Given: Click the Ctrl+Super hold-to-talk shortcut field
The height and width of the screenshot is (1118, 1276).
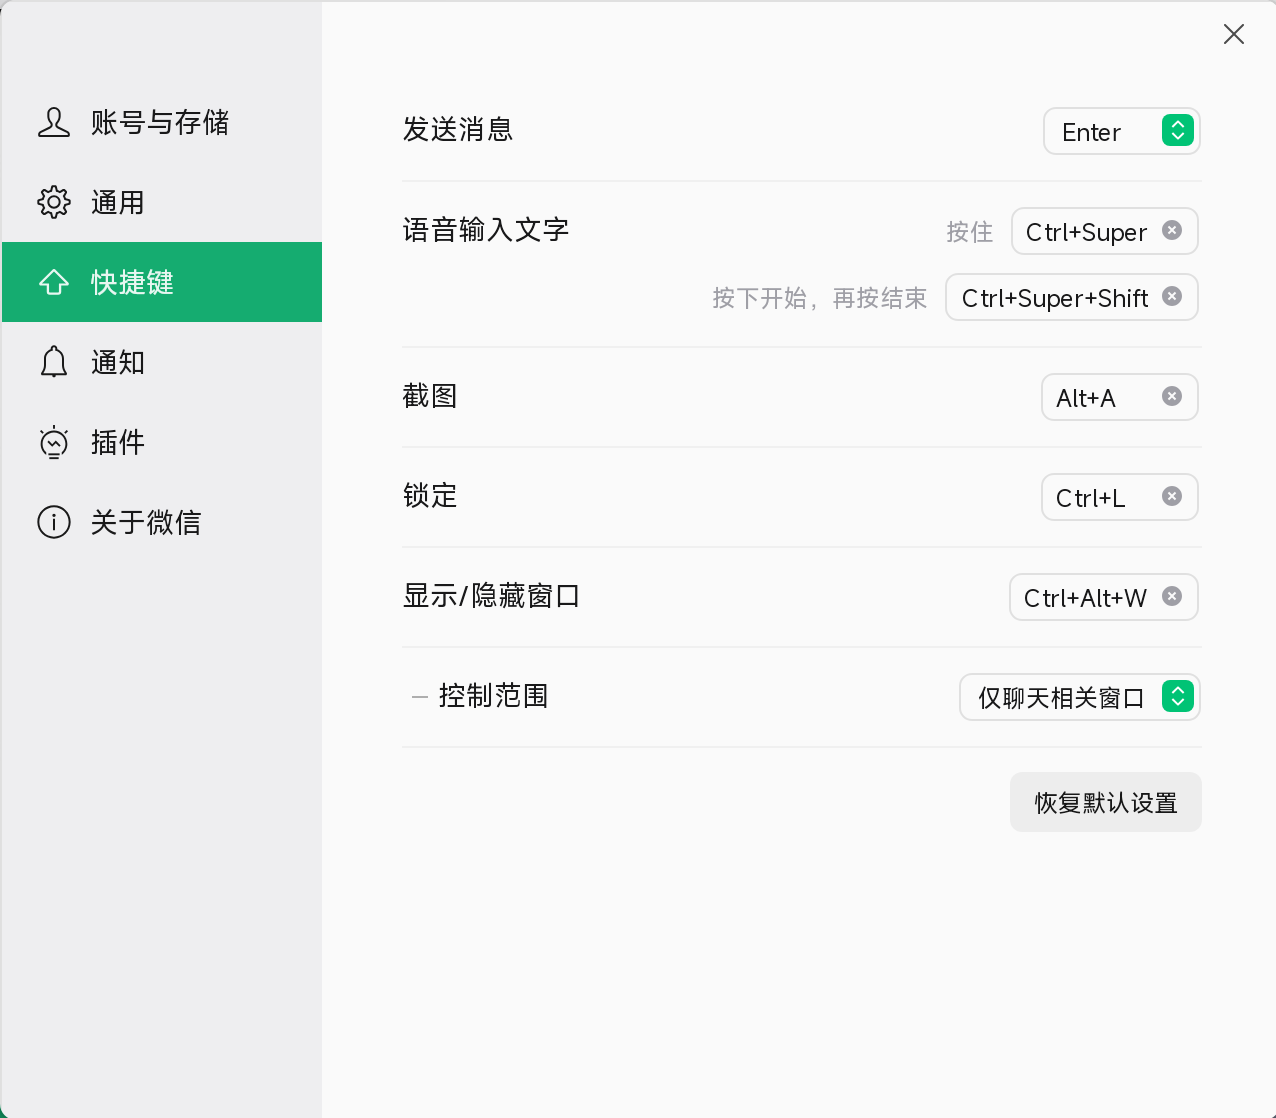Looking at the screenshot, I should point(1105,231).
